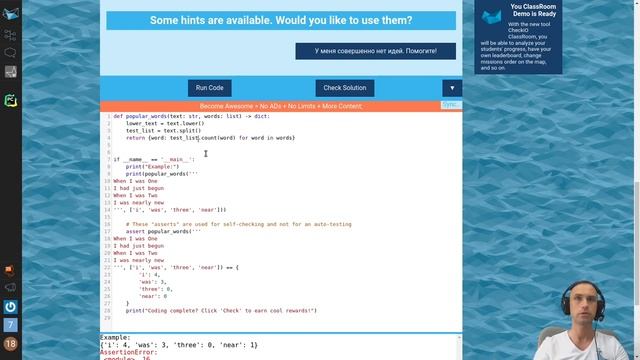Click the AssertionError message in output

[129, 352]
